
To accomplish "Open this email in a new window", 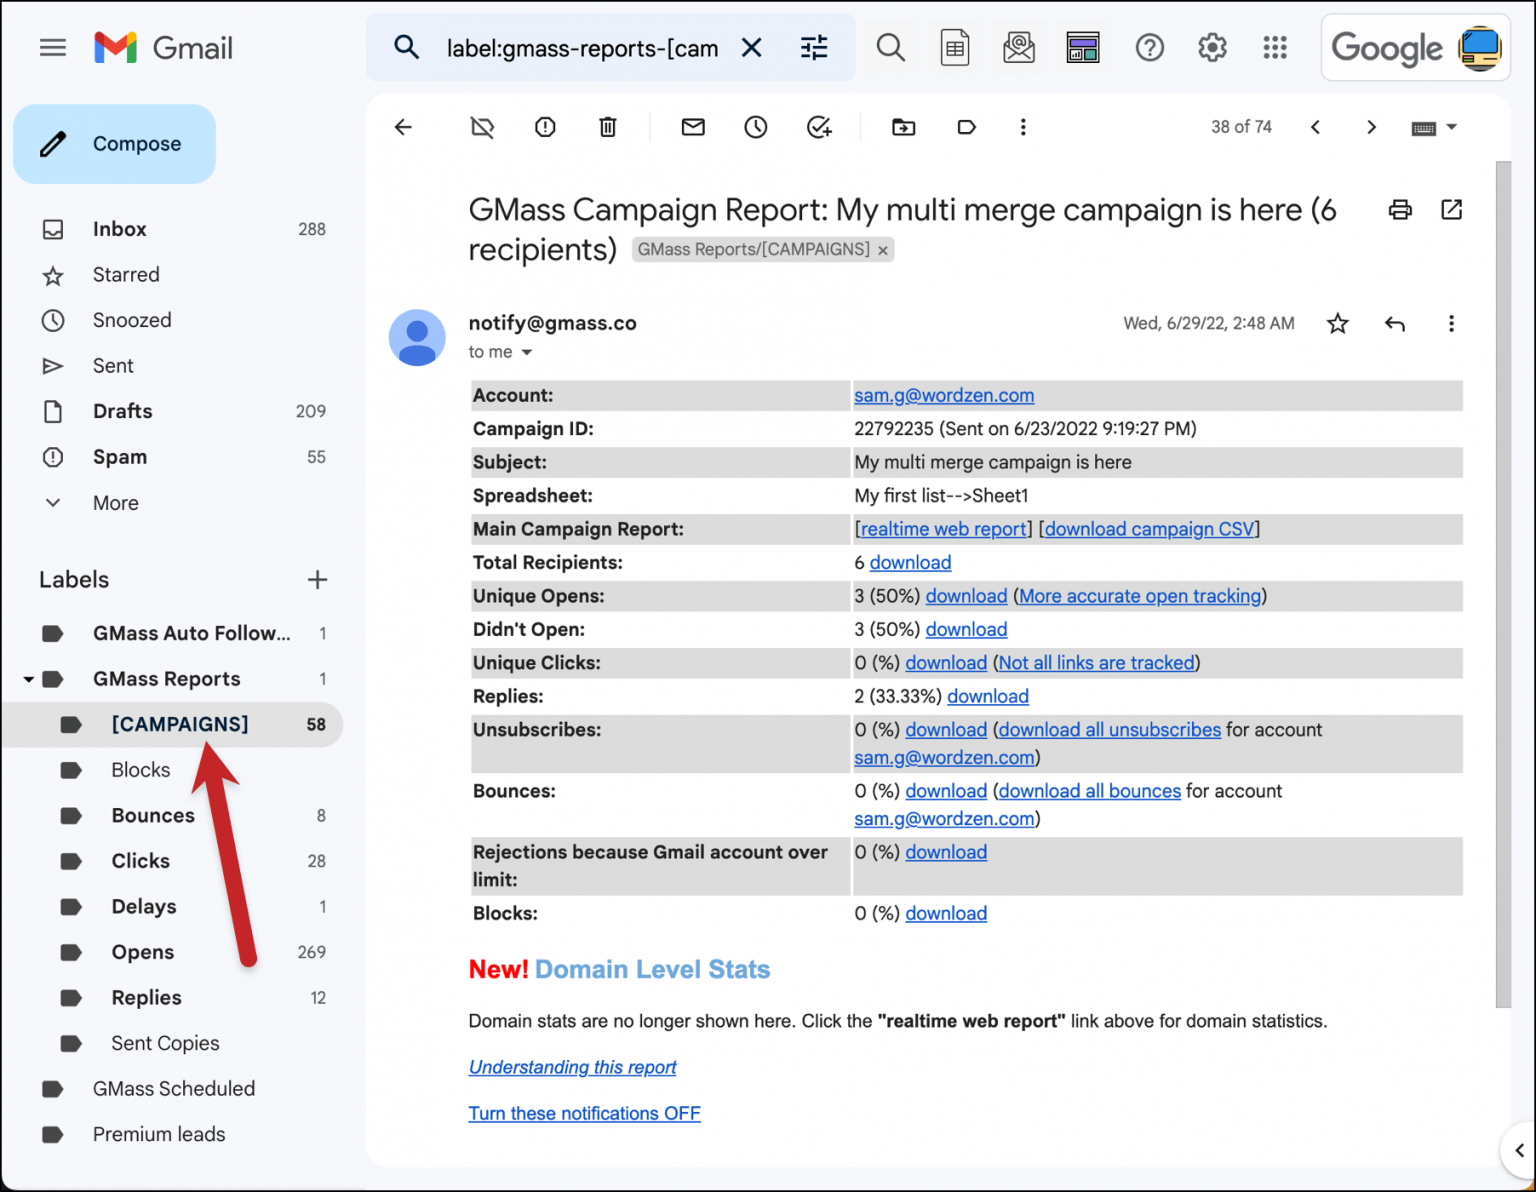I will pyautogui.click(x=1451, y=210).
